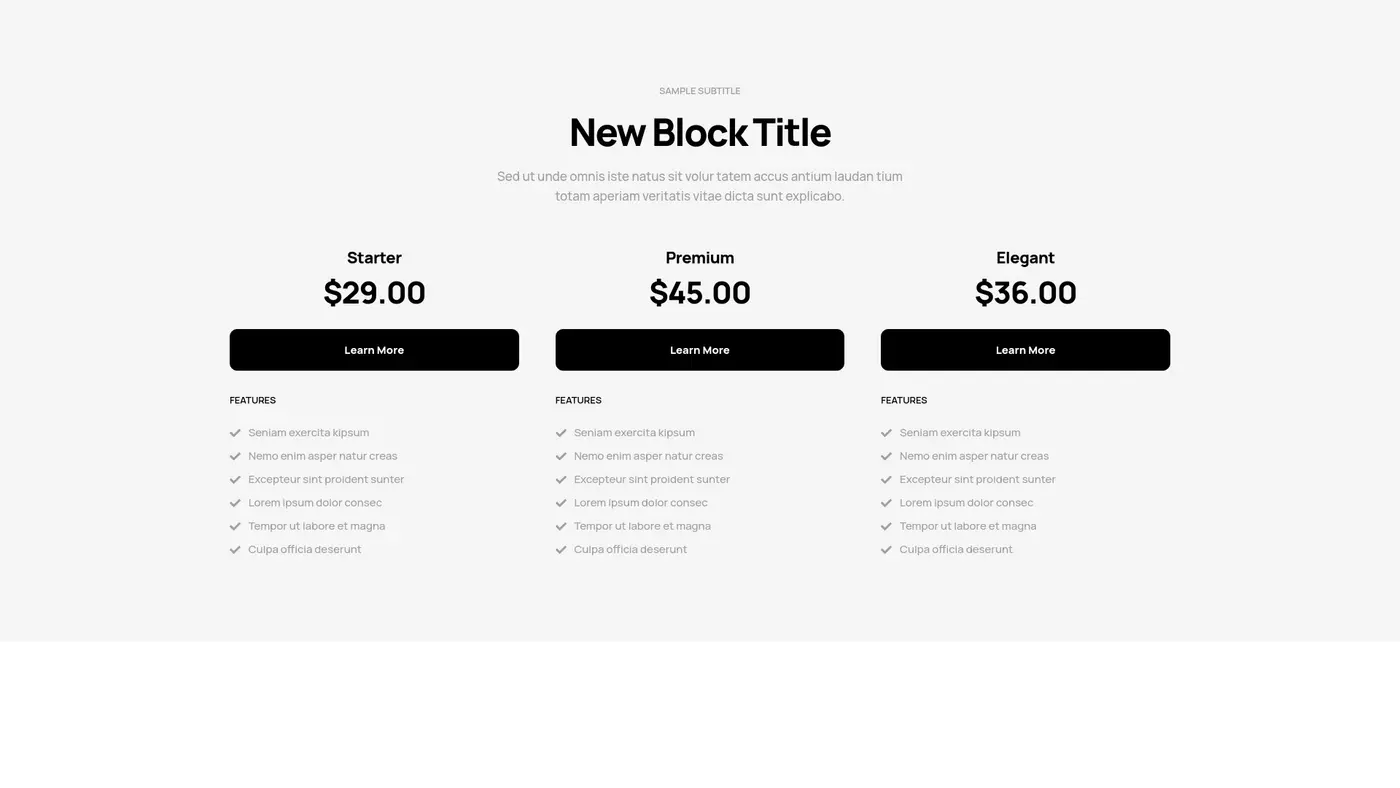Click the checkmark beside Starter's Lorem ipsum doior consec
The height and width of the screenshot is (788, 1400).
(234, 502)
